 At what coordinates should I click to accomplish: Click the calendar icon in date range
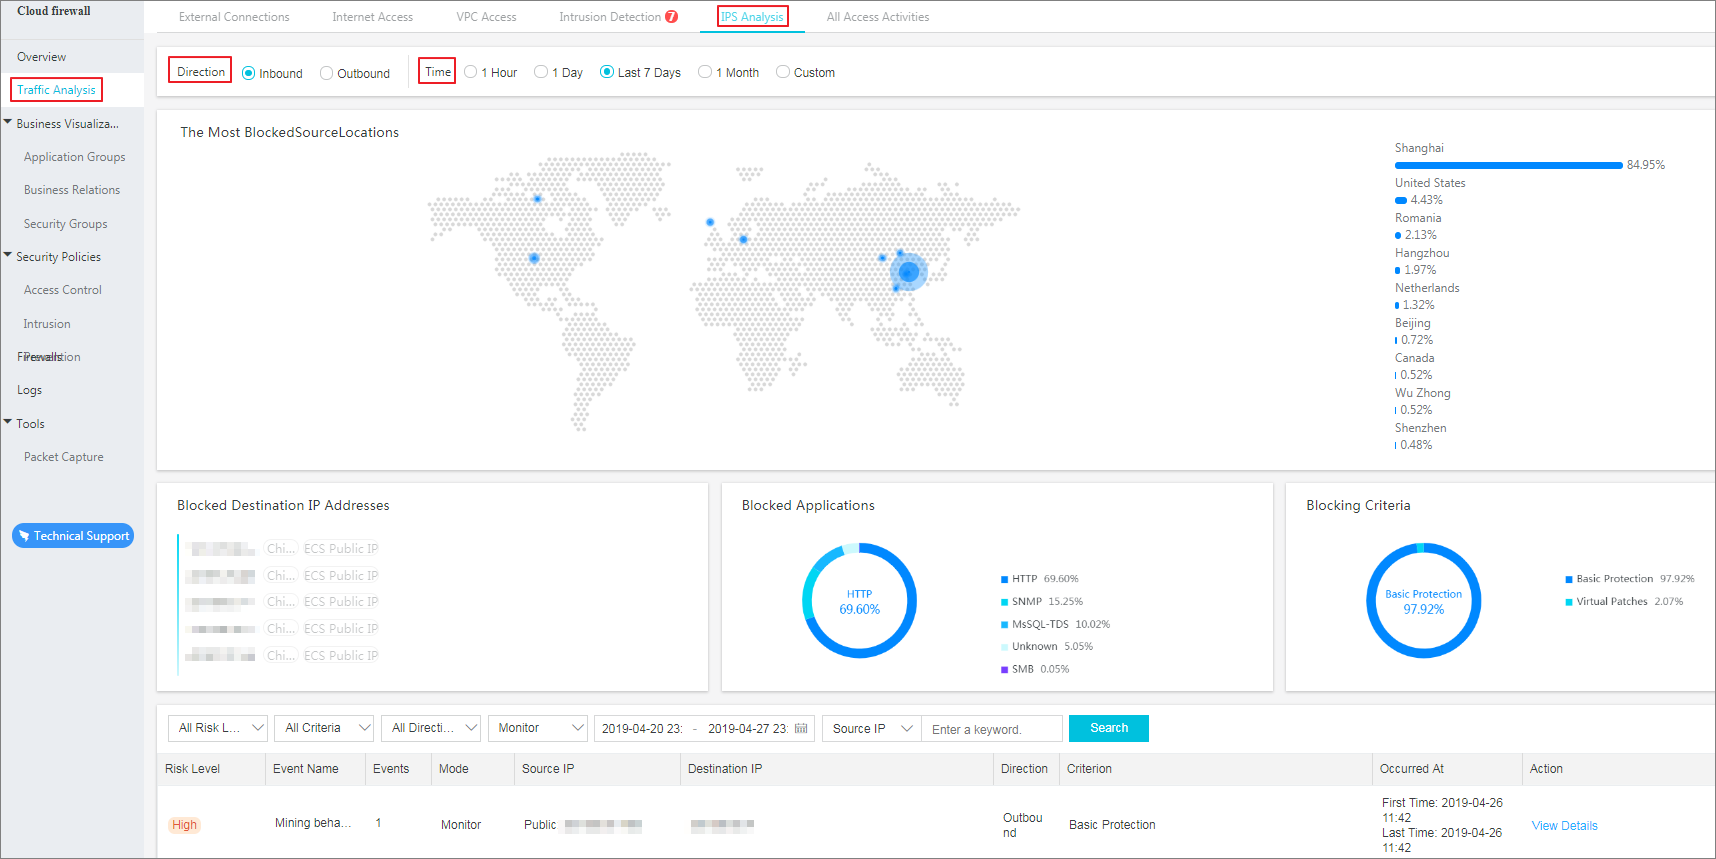[801, 729]
